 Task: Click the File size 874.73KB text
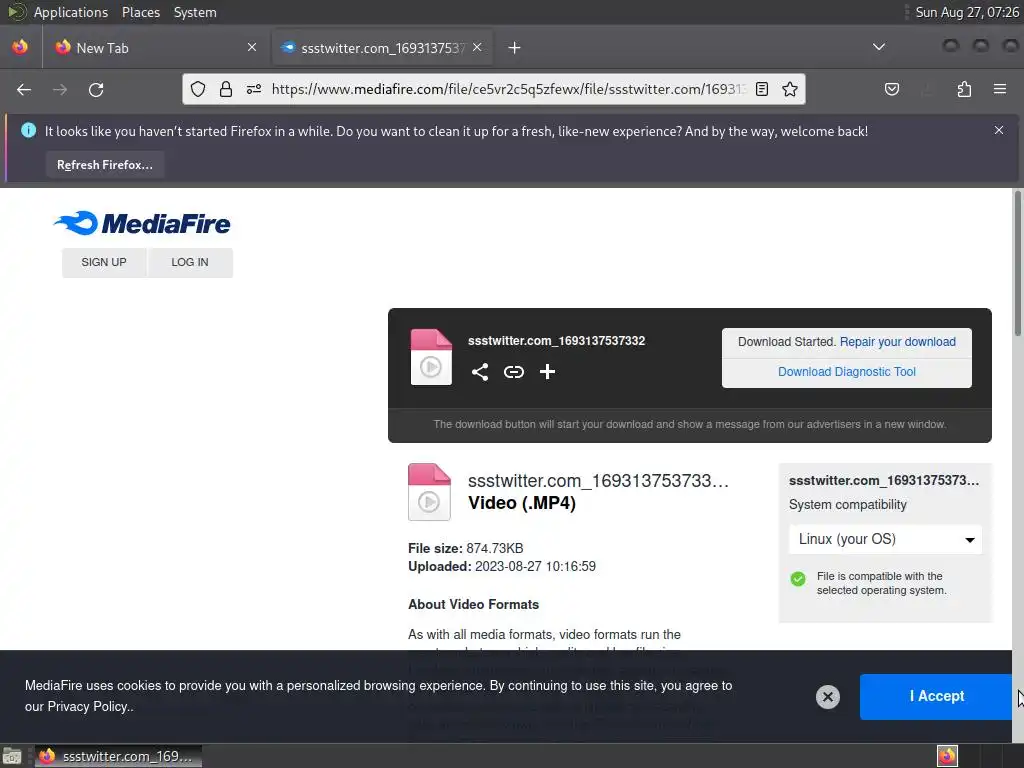click(x=466, y=549)
